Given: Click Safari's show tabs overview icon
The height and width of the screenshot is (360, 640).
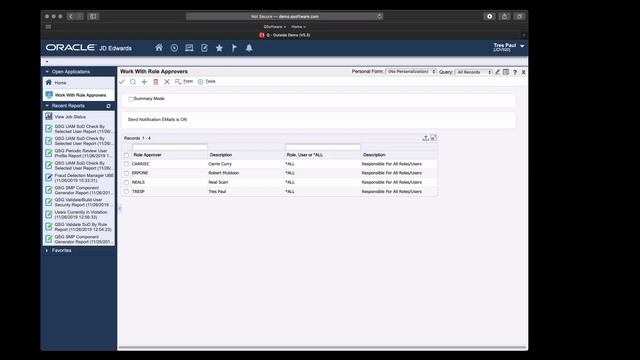Looking at the screenshot, I should point(519,16).
